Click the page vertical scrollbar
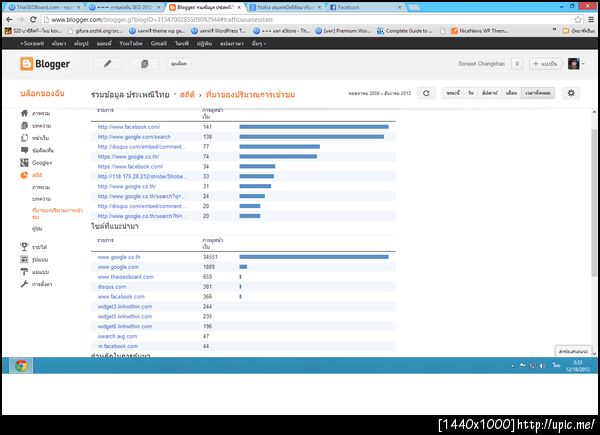 pos(594,203)
